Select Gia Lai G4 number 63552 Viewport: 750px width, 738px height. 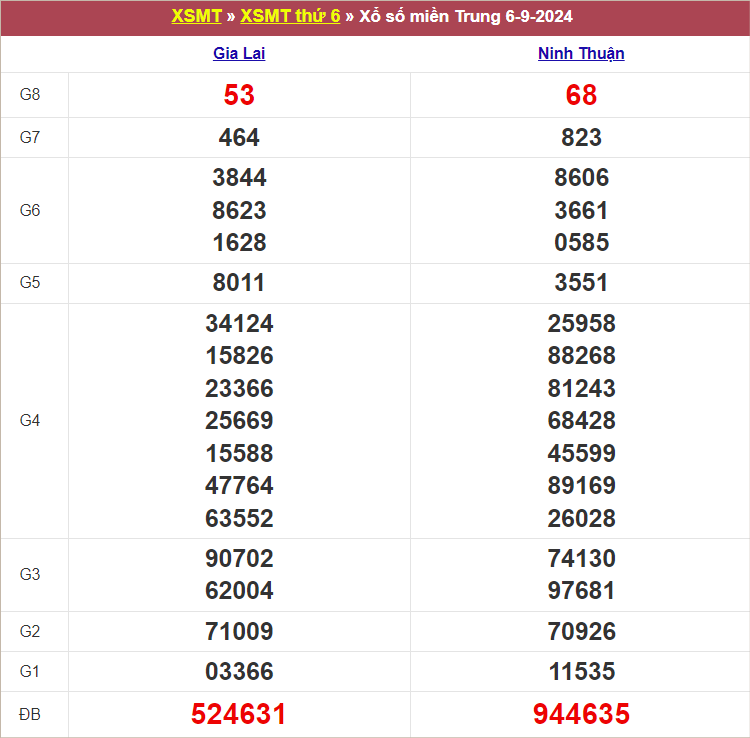(239, 518)
